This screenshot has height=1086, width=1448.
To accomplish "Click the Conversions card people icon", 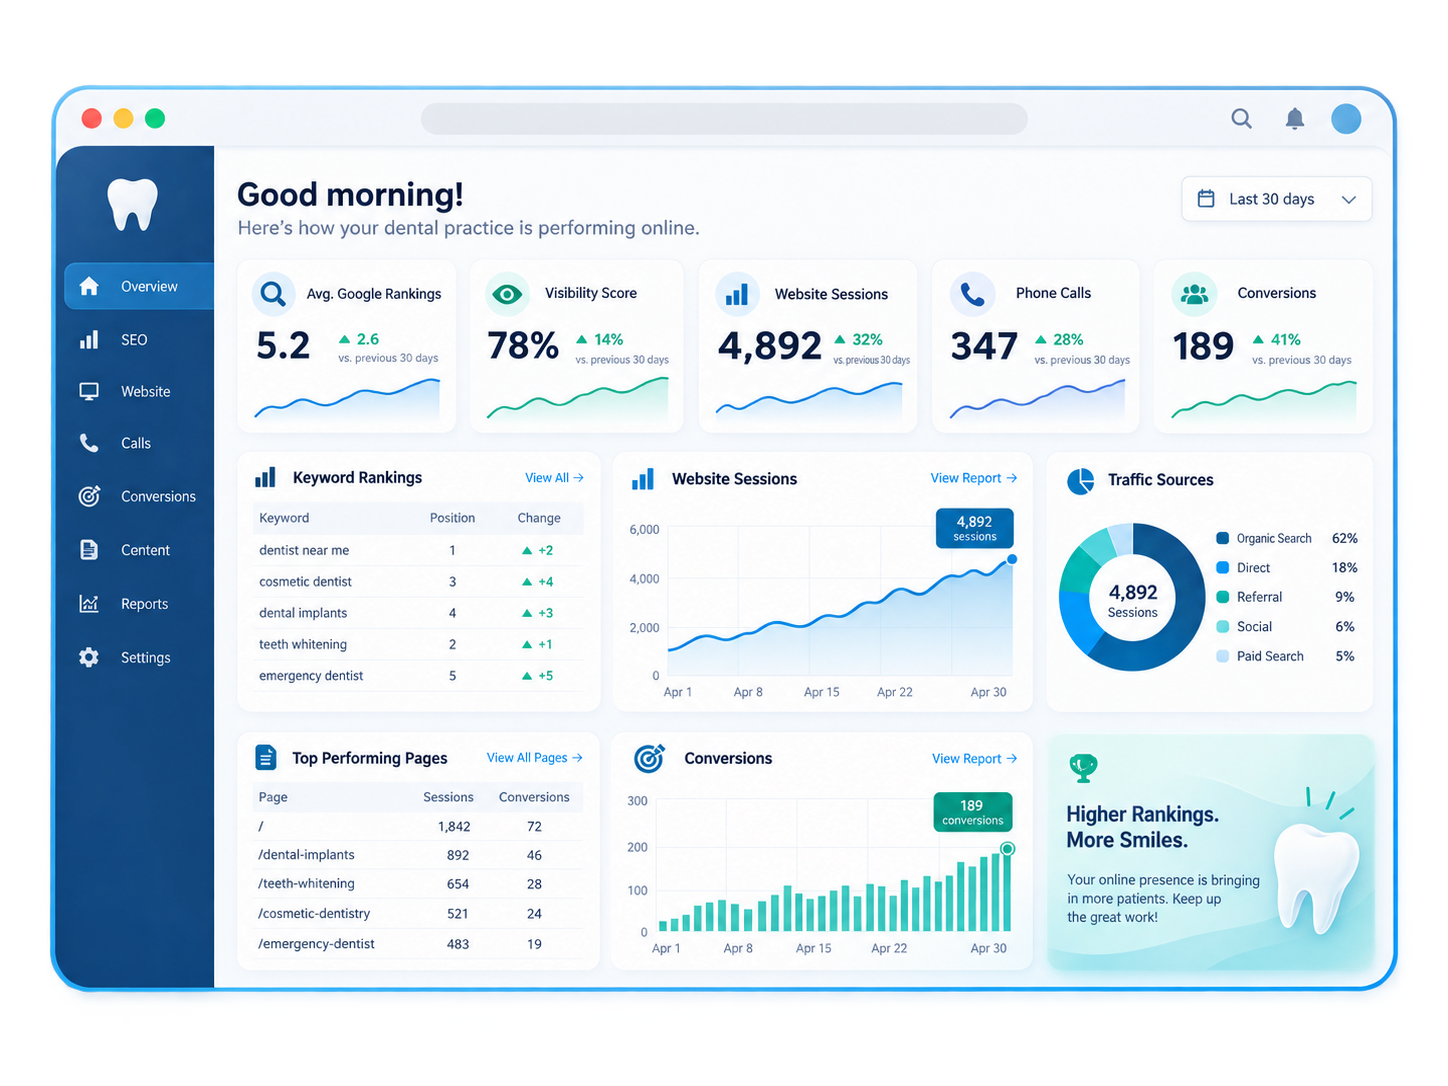I will pos(1194,294).
